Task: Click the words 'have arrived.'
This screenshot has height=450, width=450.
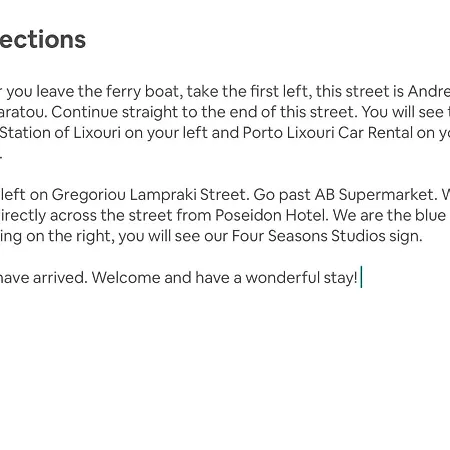Action: point(43,278)
